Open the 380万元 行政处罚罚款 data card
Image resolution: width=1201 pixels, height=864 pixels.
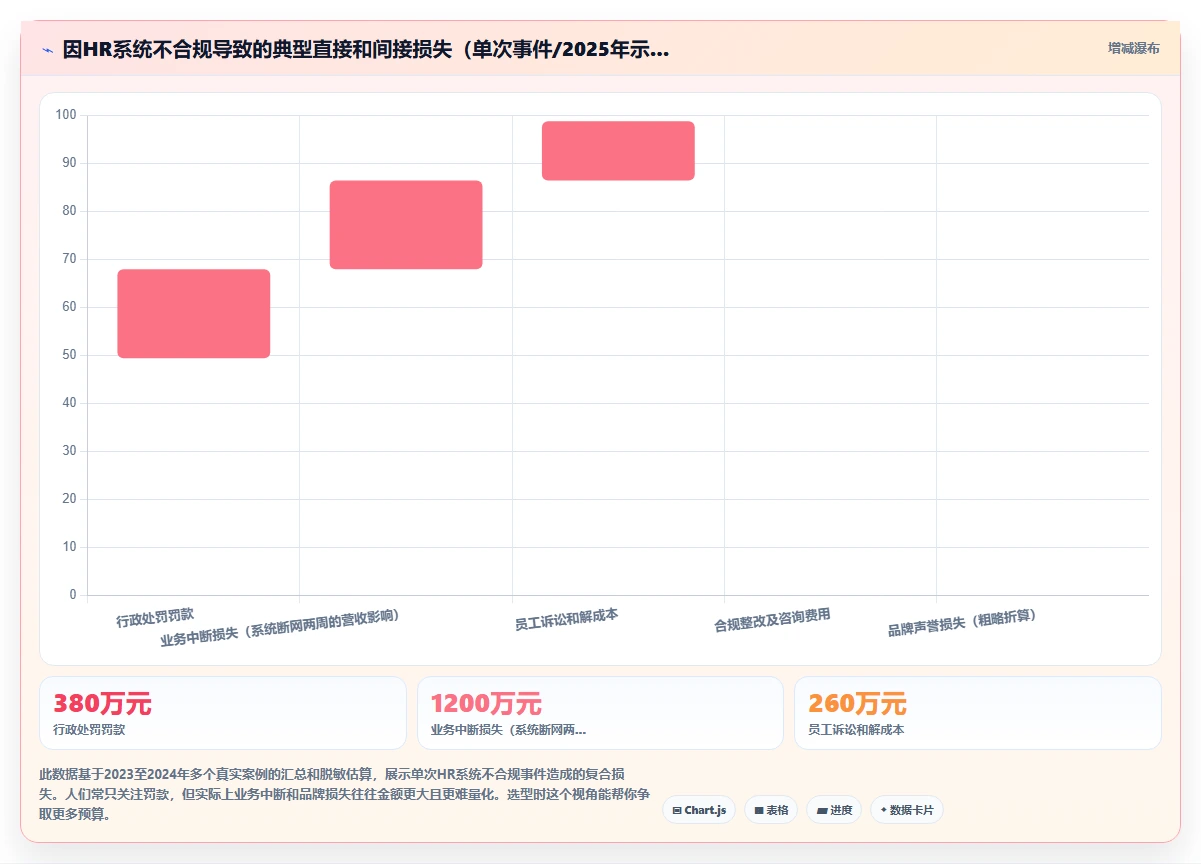coord(223,713)
